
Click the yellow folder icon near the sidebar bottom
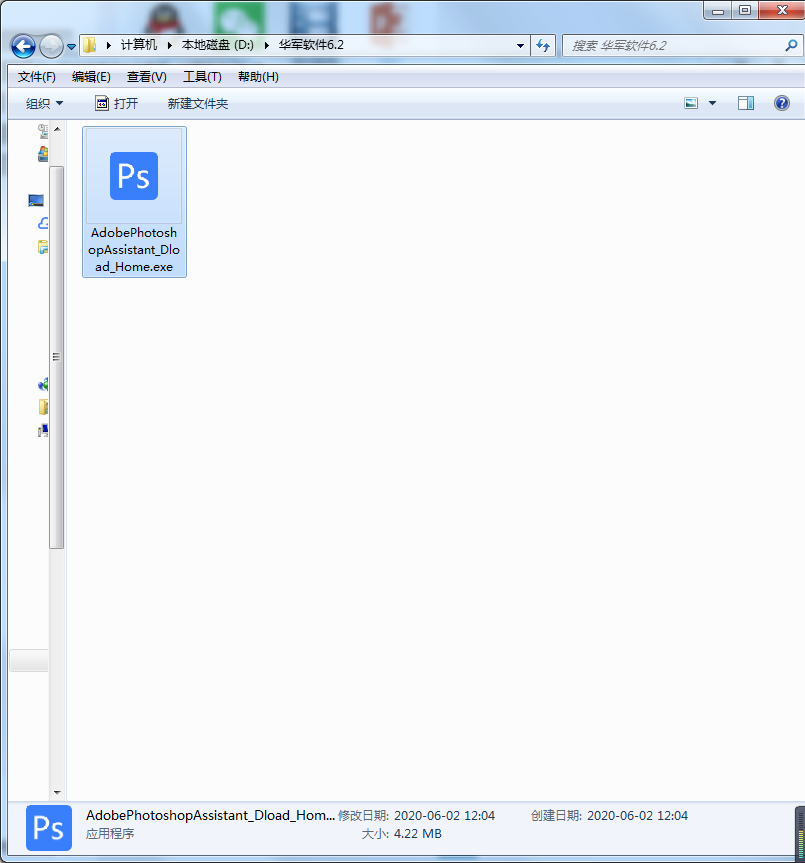click(43, 407)
